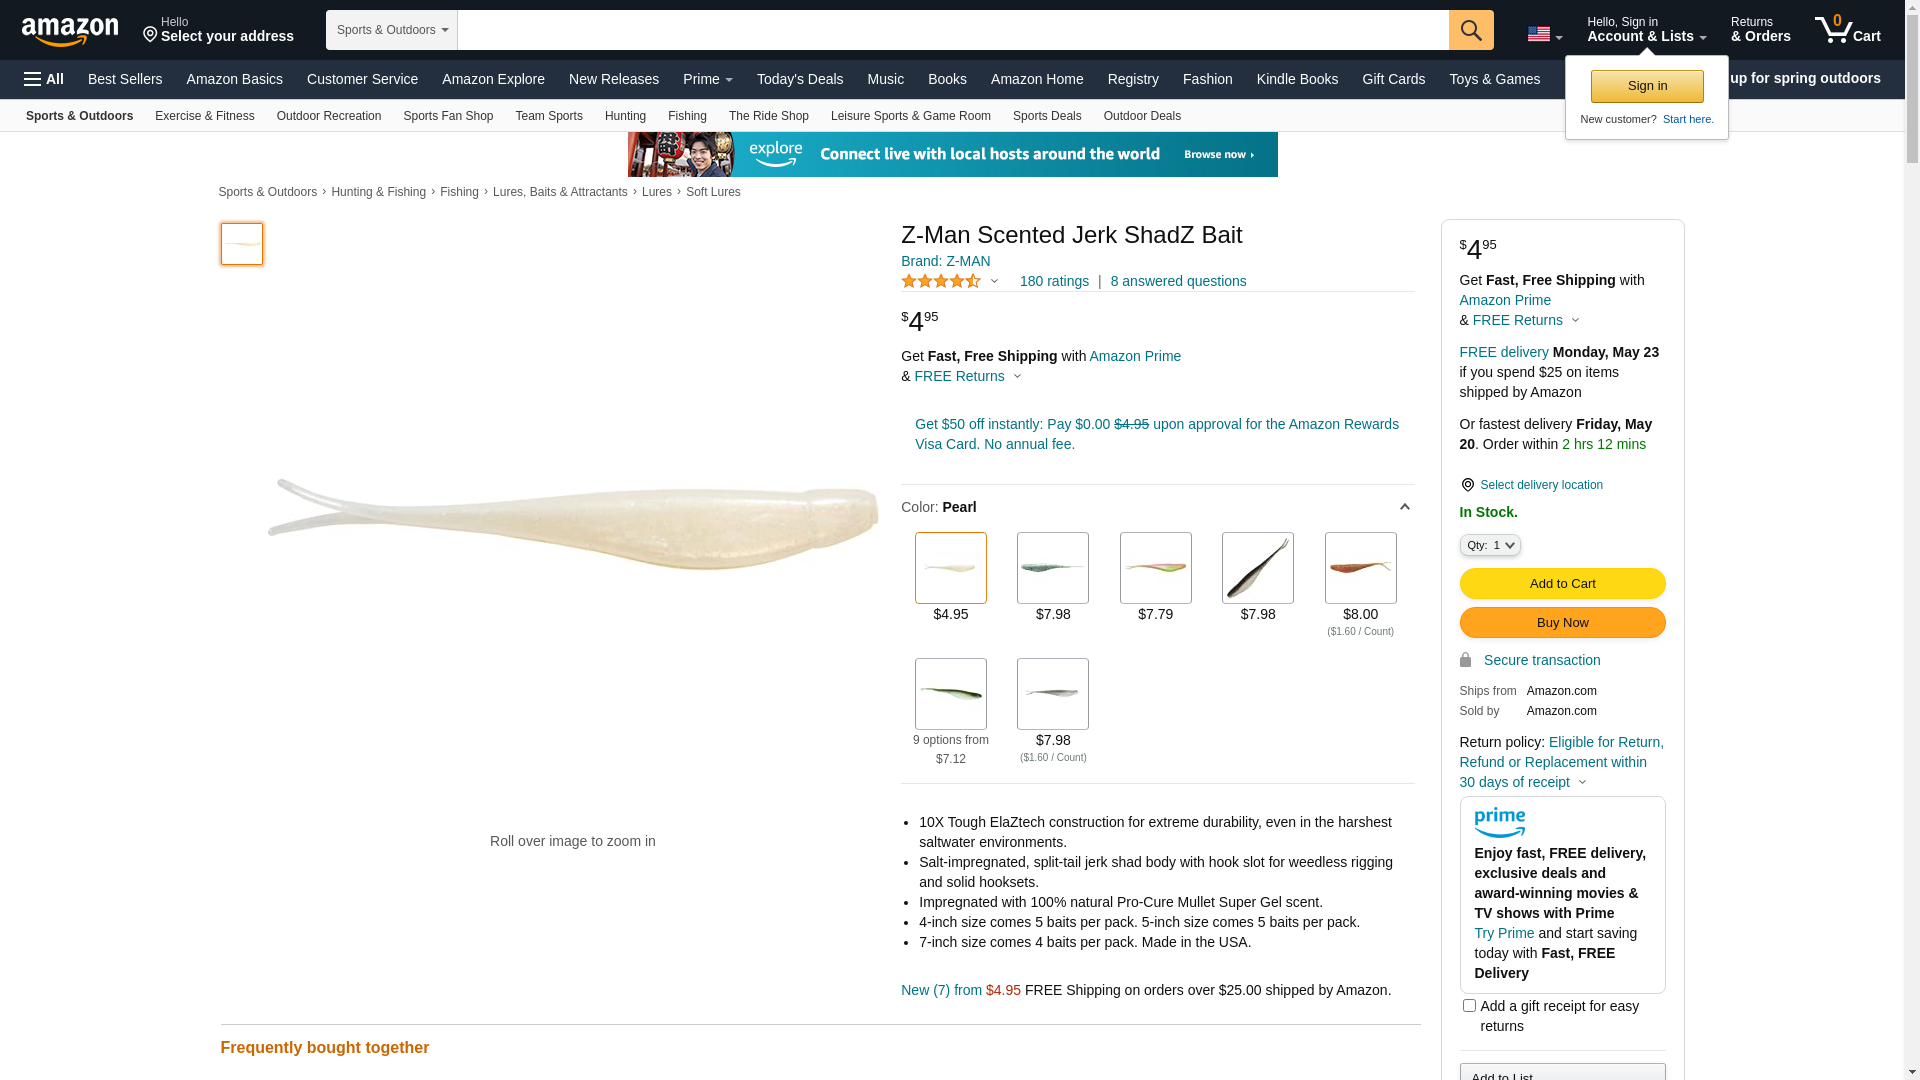Select the pink-green lure color swatch

(1156, 568)
